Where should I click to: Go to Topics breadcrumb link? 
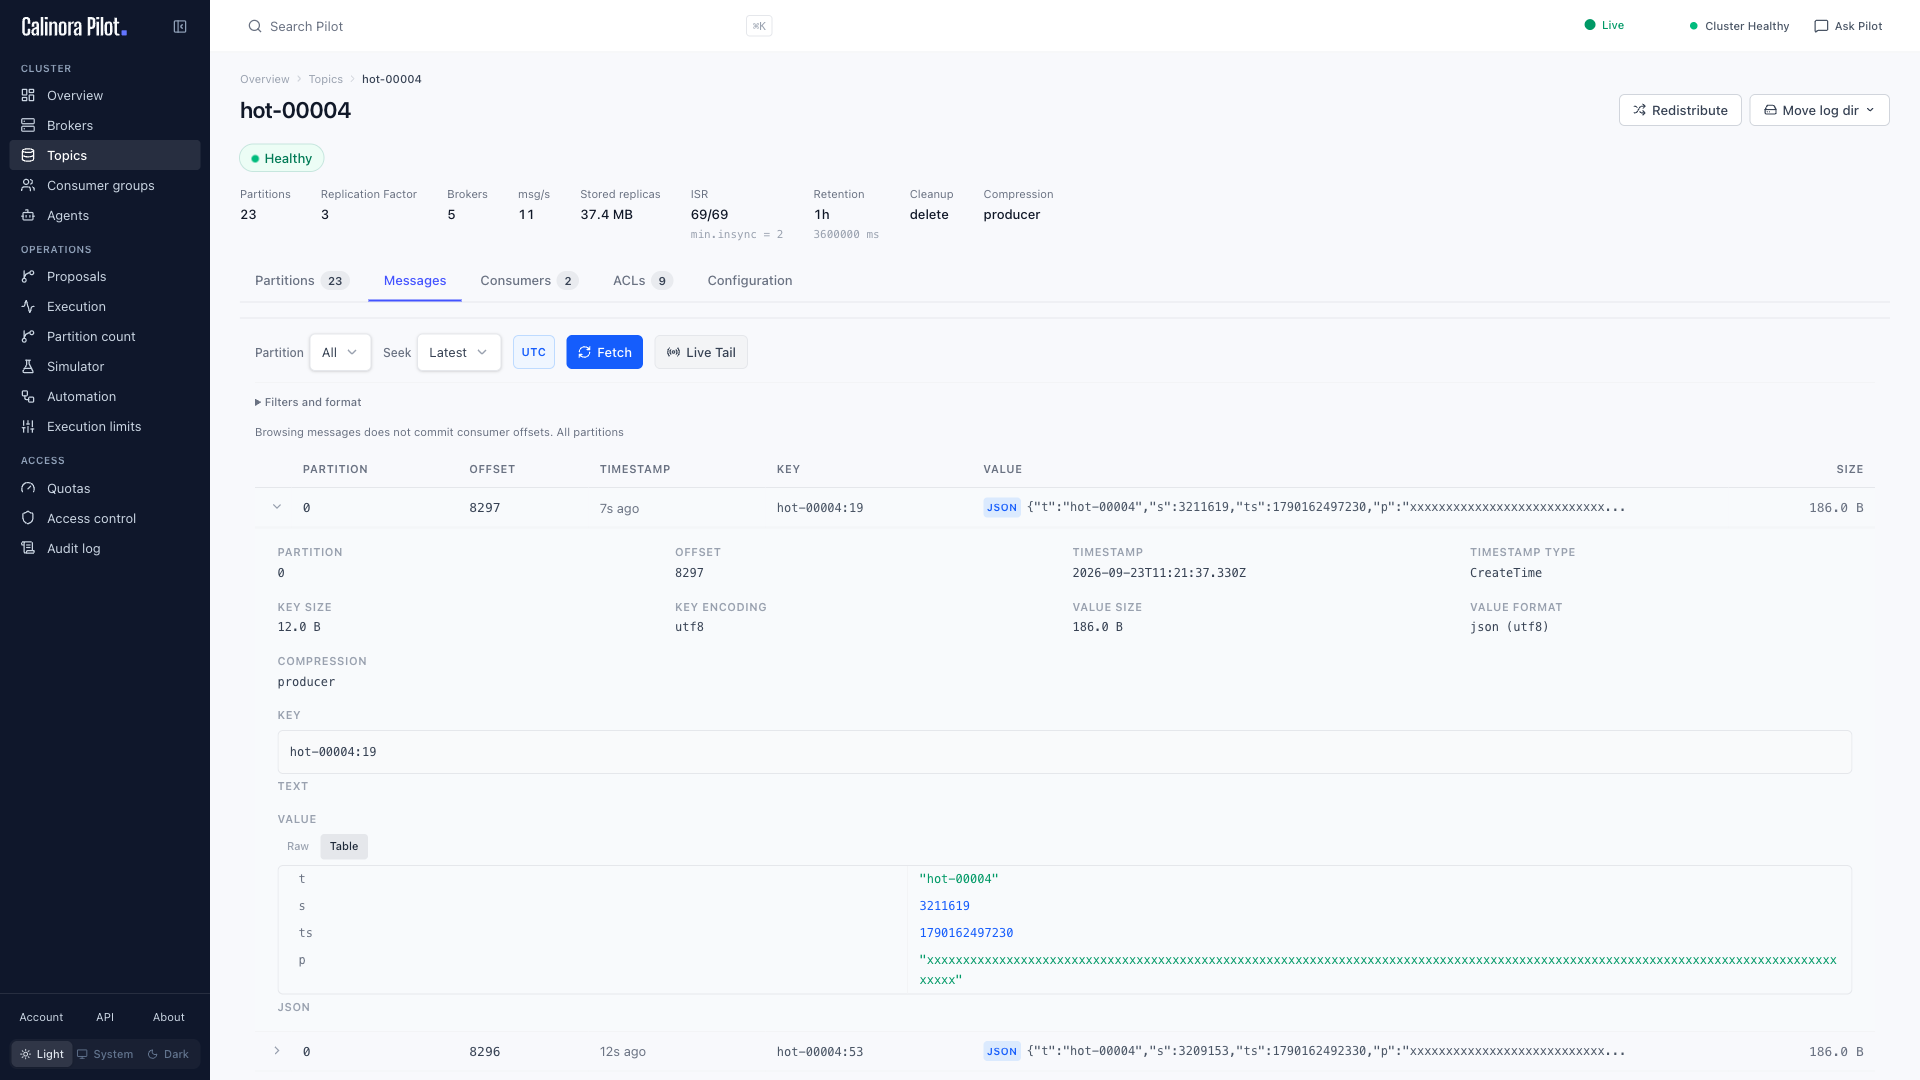[325, 79]
